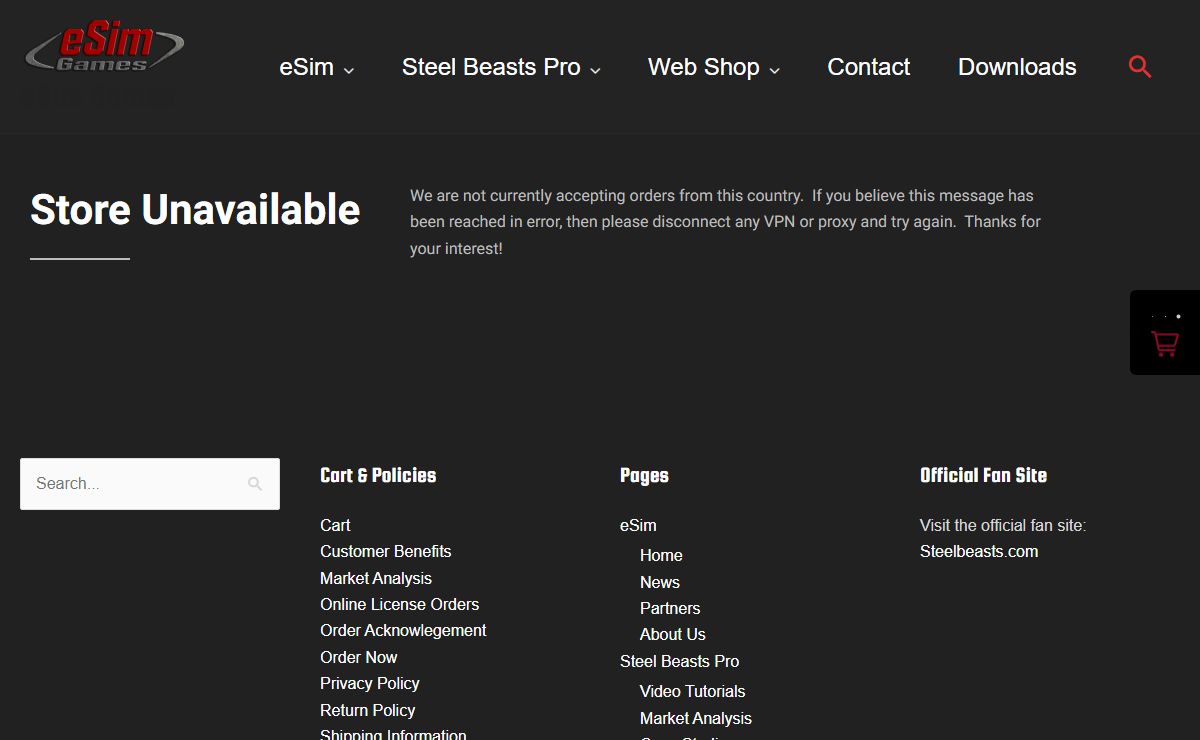Open the Return Policy link
Screen dimensions: 1200x740
coord(367,710)
